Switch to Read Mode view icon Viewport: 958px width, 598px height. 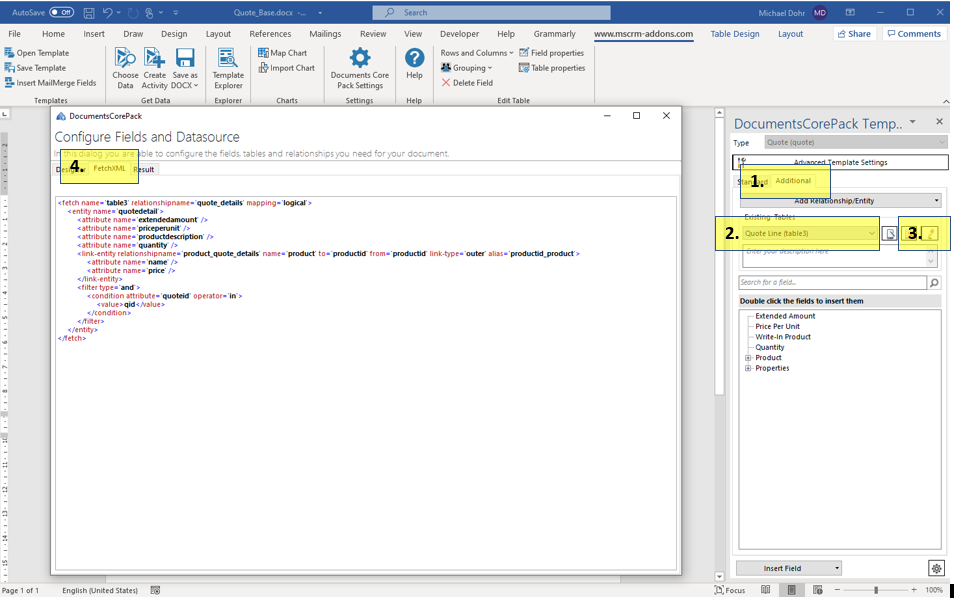[766, 590]
